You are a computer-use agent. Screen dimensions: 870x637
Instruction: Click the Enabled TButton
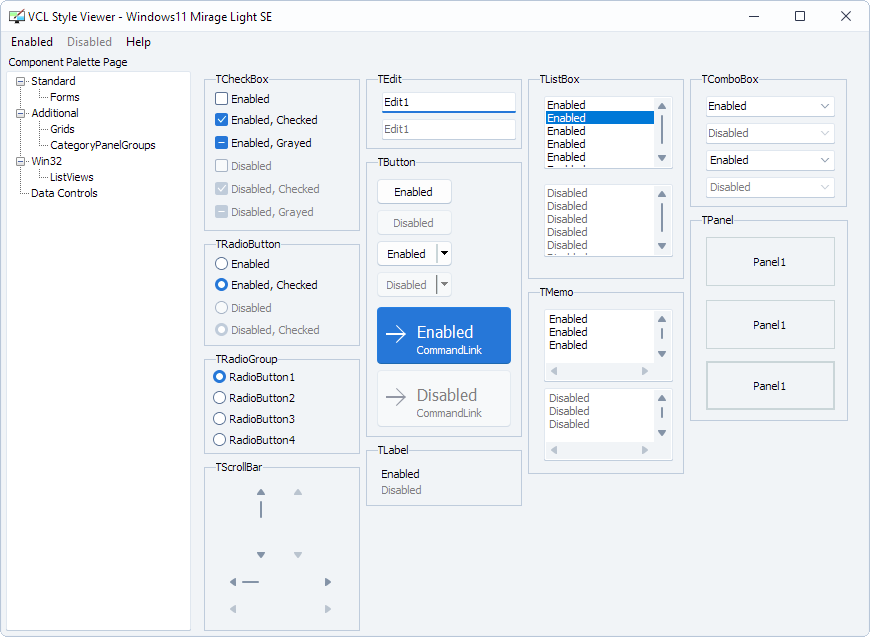click(x=414, y=192)
